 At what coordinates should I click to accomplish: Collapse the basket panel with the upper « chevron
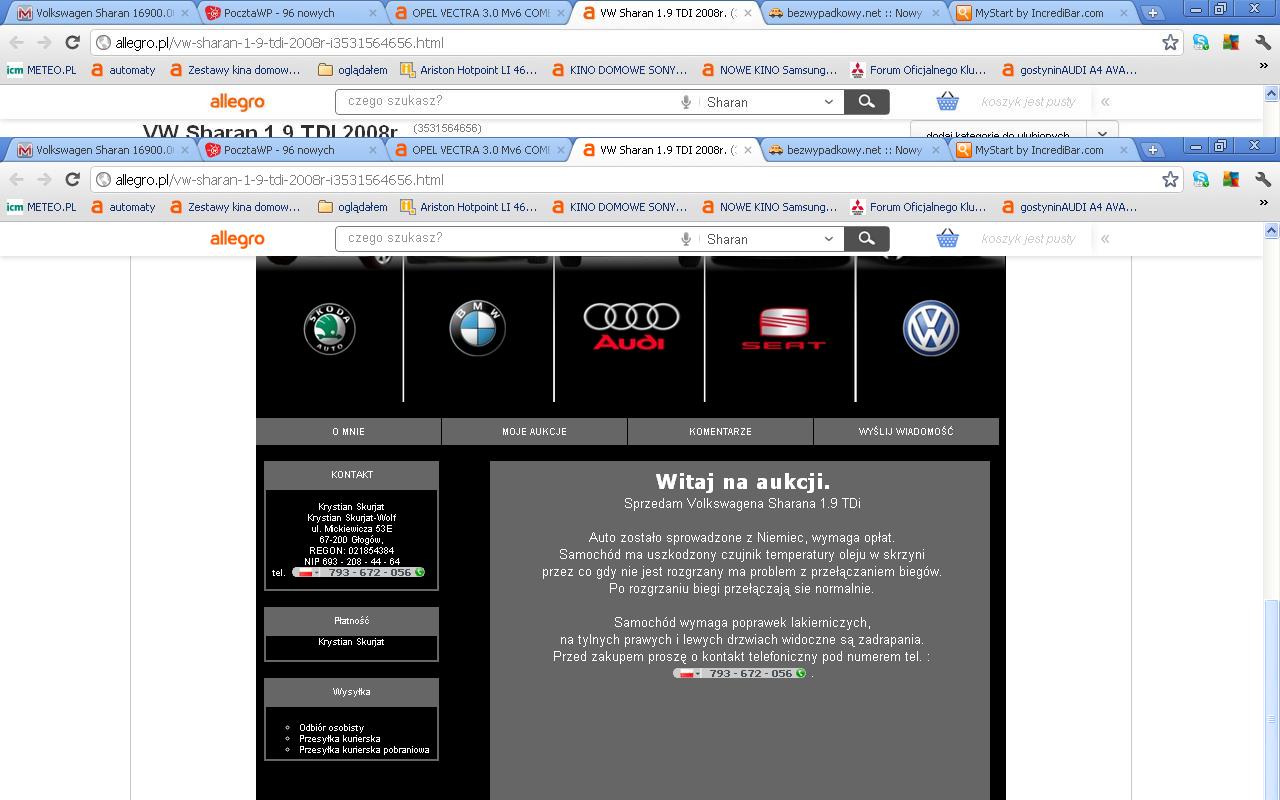(1105, 102)
